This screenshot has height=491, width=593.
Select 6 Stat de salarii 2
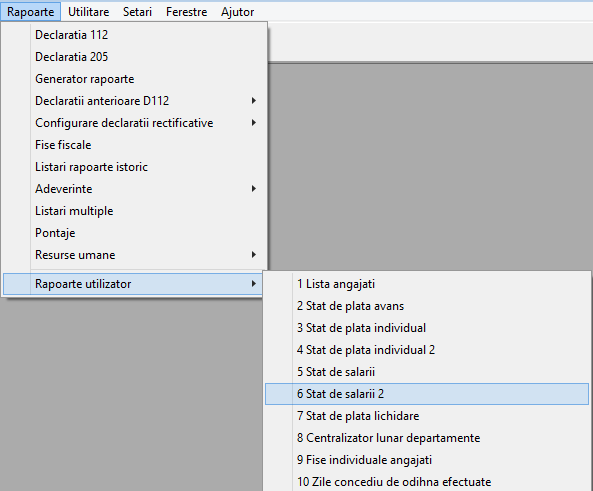tap(427, 394)
